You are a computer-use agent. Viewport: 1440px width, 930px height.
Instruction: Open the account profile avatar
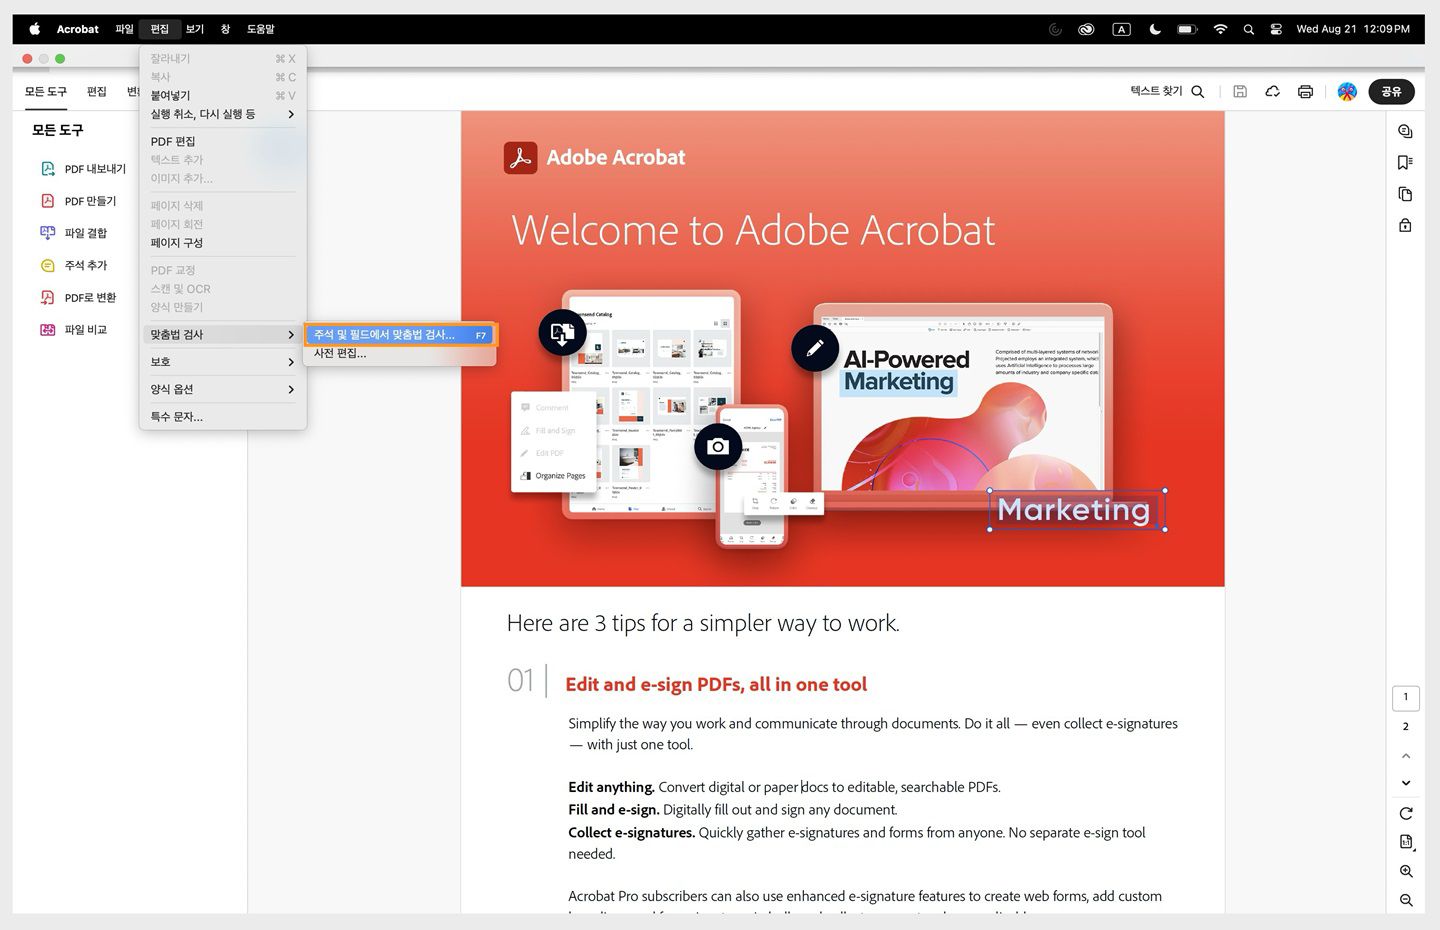point(1347,91)
